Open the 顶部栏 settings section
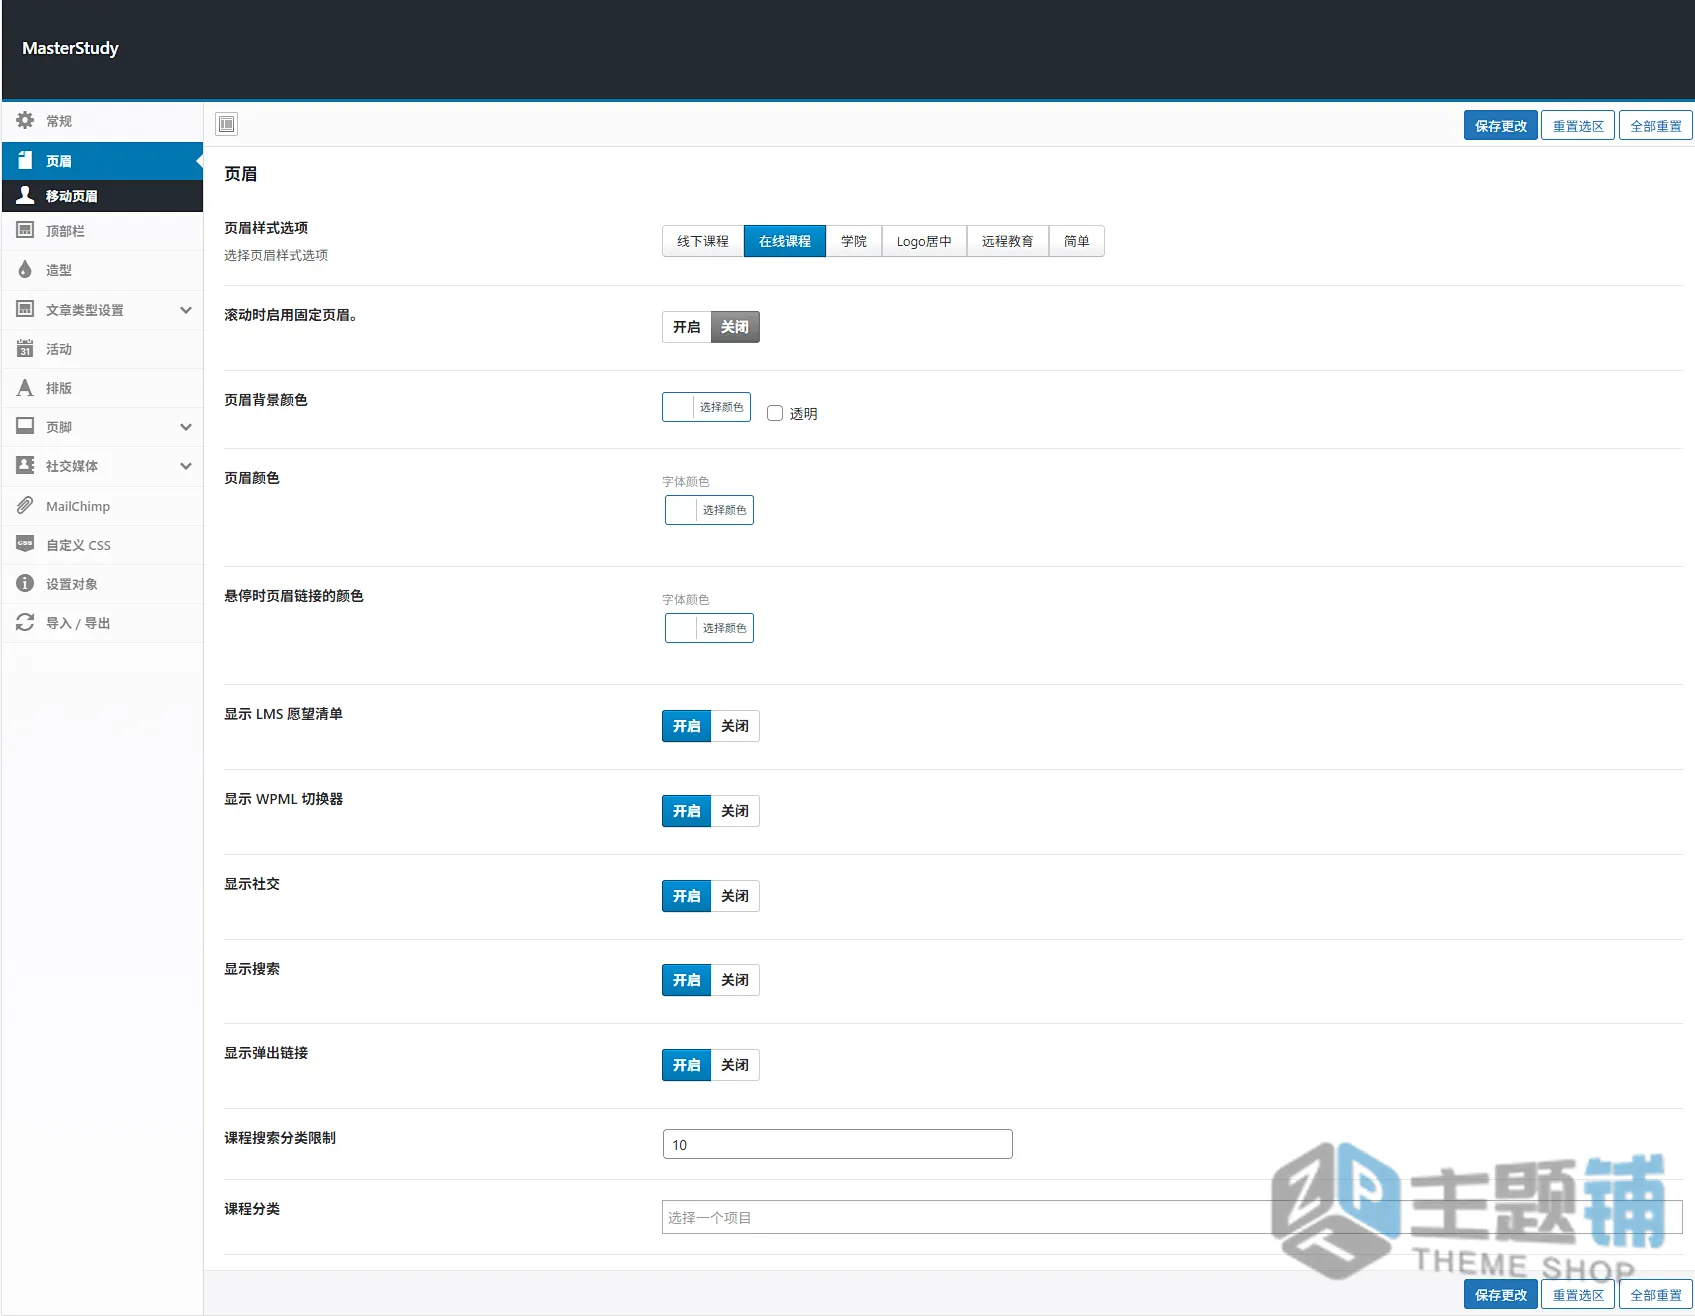The image size is (1695, 1316). (102, 231)
